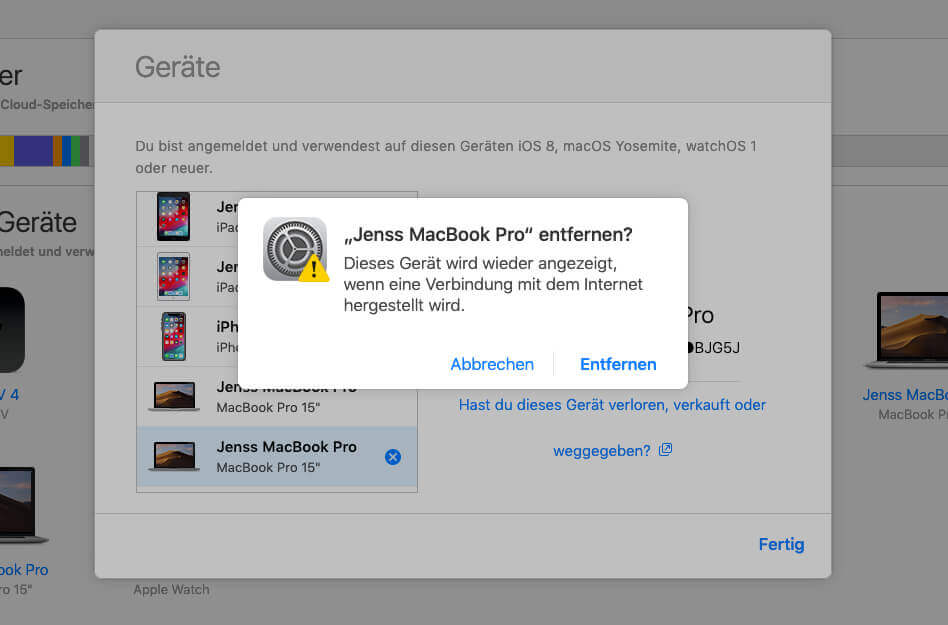Open the "ook Pro" link at bottom left
The image size is (948, 625).
pyautogui.click(x=23, y=570)
